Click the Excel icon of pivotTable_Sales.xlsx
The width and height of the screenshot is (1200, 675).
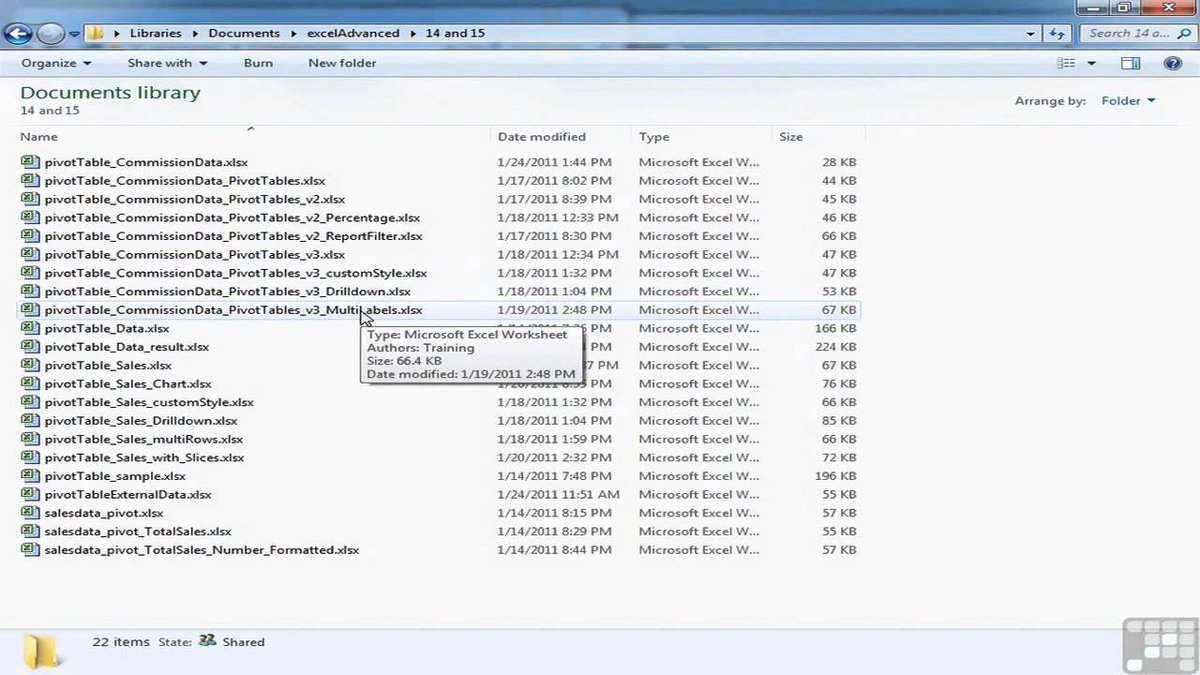(x=29, y=365)
